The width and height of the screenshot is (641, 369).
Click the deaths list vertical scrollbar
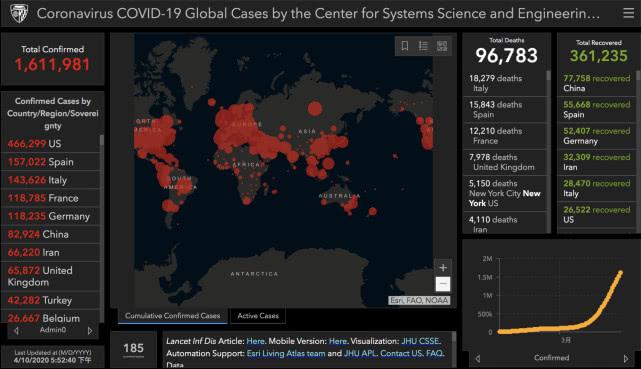coord(549,151)
